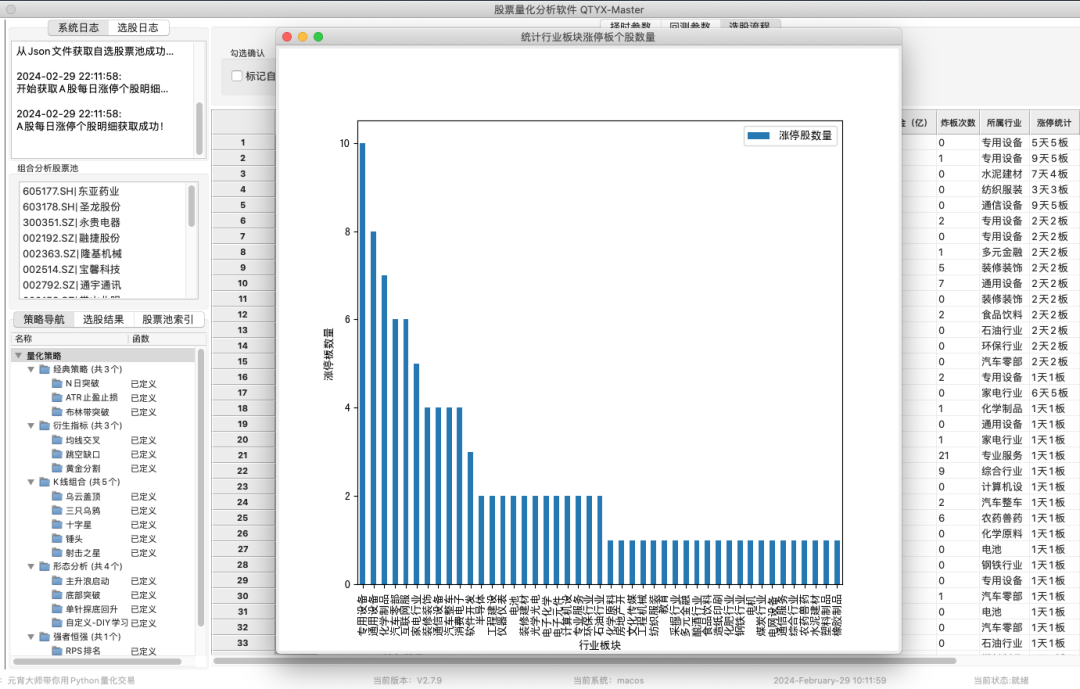The height and width of the screenshot is (689, 1080).
Task: Click the 名称 header in strategy tree
Action: coord(70,338)
